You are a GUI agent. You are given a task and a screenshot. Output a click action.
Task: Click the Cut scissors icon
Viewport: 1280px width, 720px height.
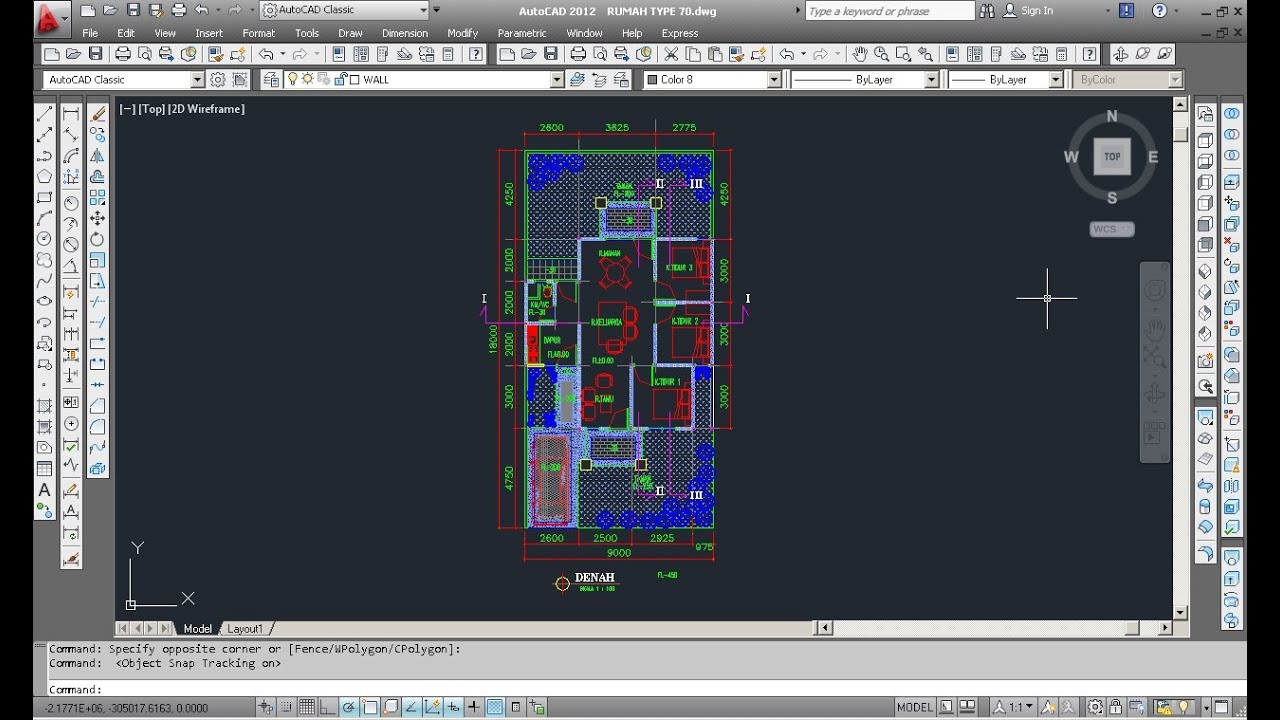point(670,54)
